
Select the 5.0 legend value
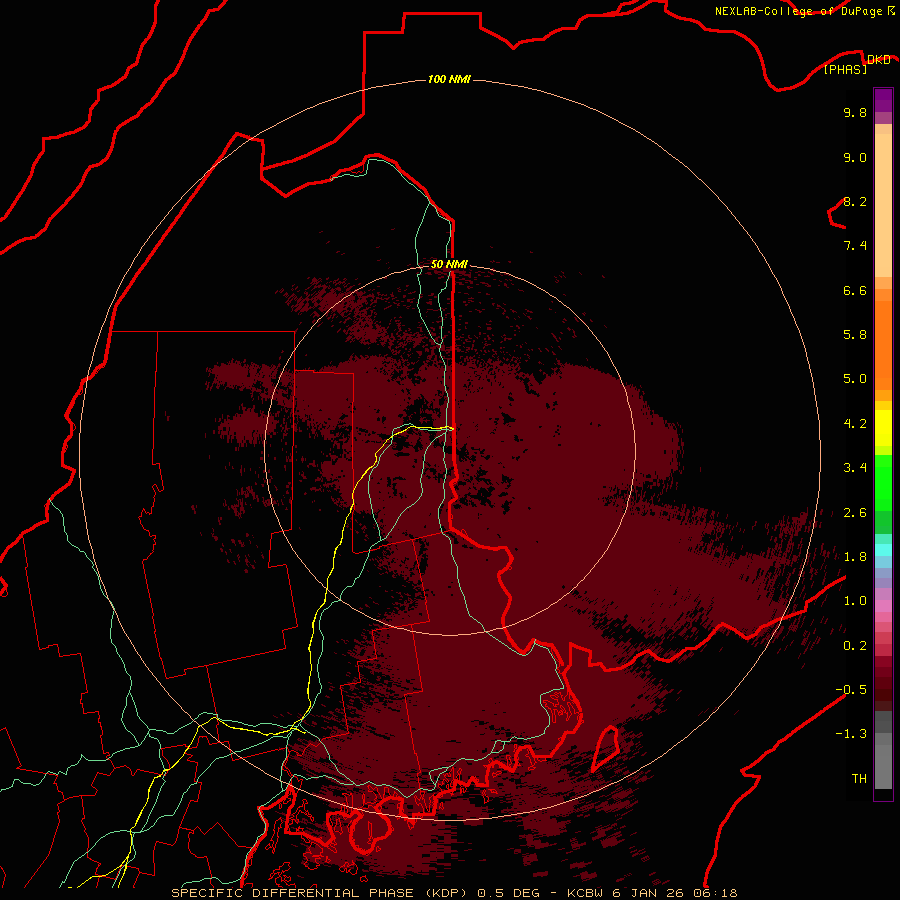[855, 379]
